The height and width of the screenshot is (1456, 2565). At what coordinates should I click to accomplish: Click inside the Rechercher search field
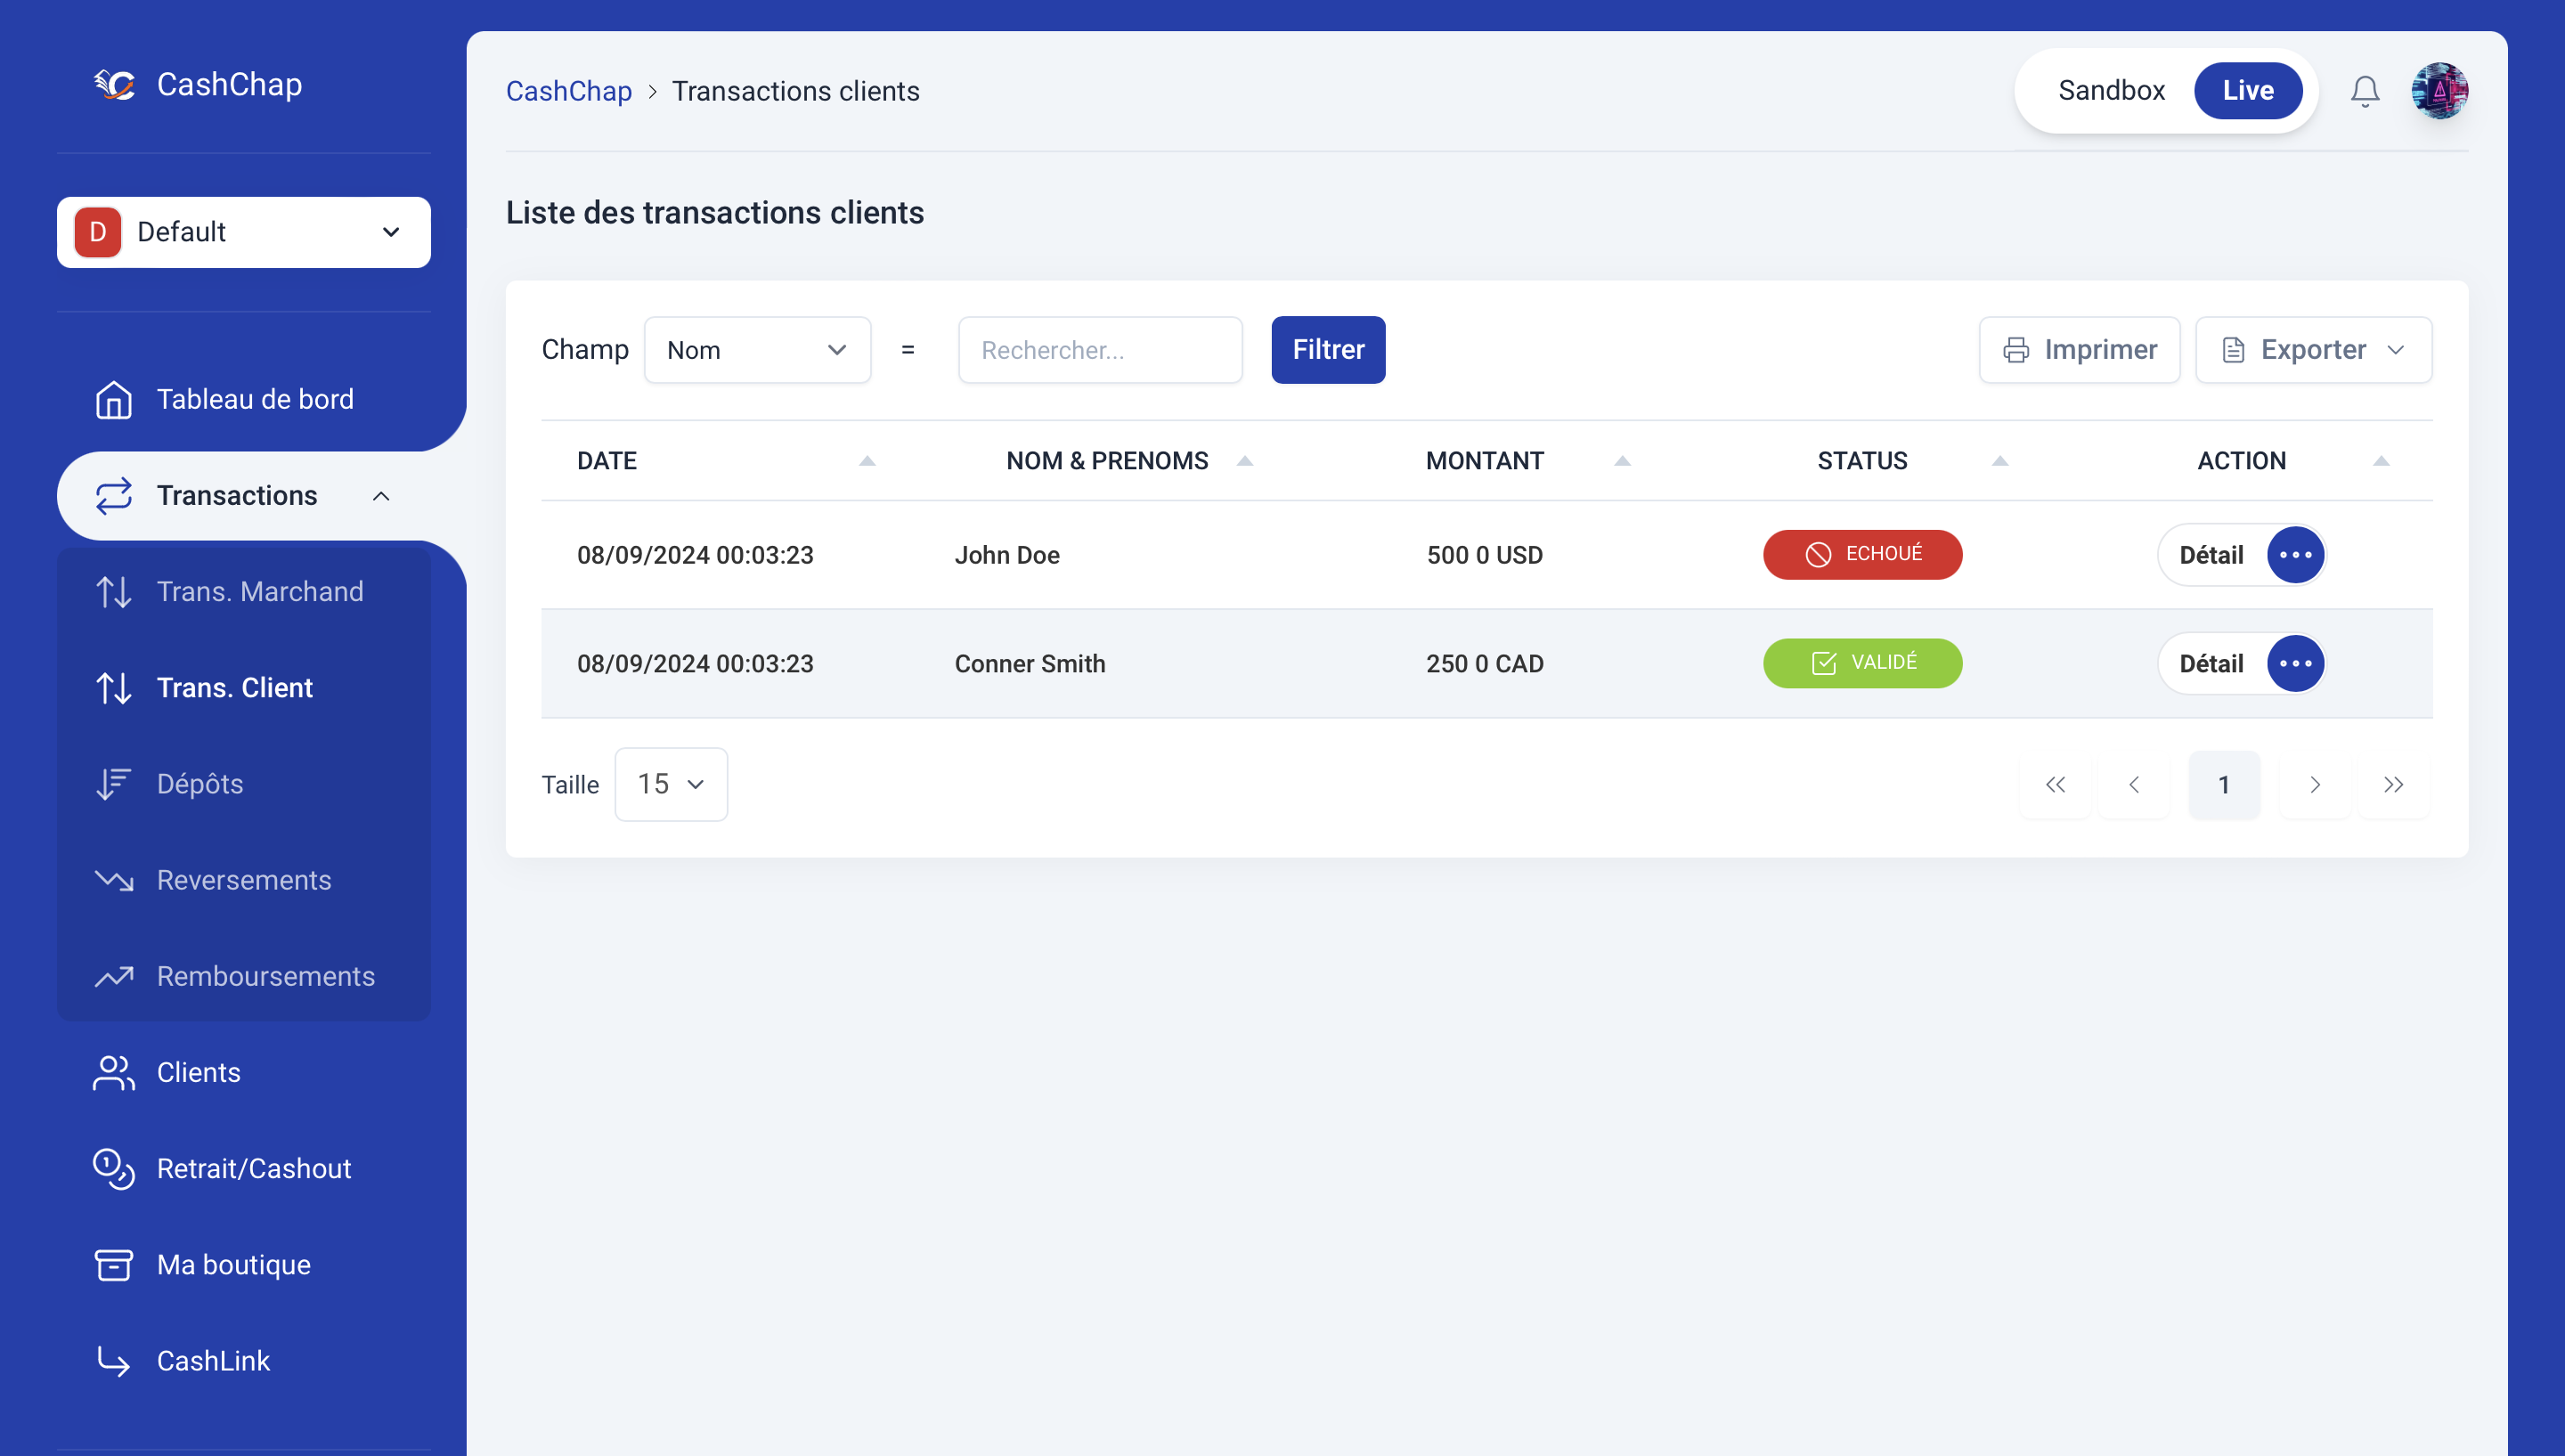pyautogui.click(x=1099, y=349)
